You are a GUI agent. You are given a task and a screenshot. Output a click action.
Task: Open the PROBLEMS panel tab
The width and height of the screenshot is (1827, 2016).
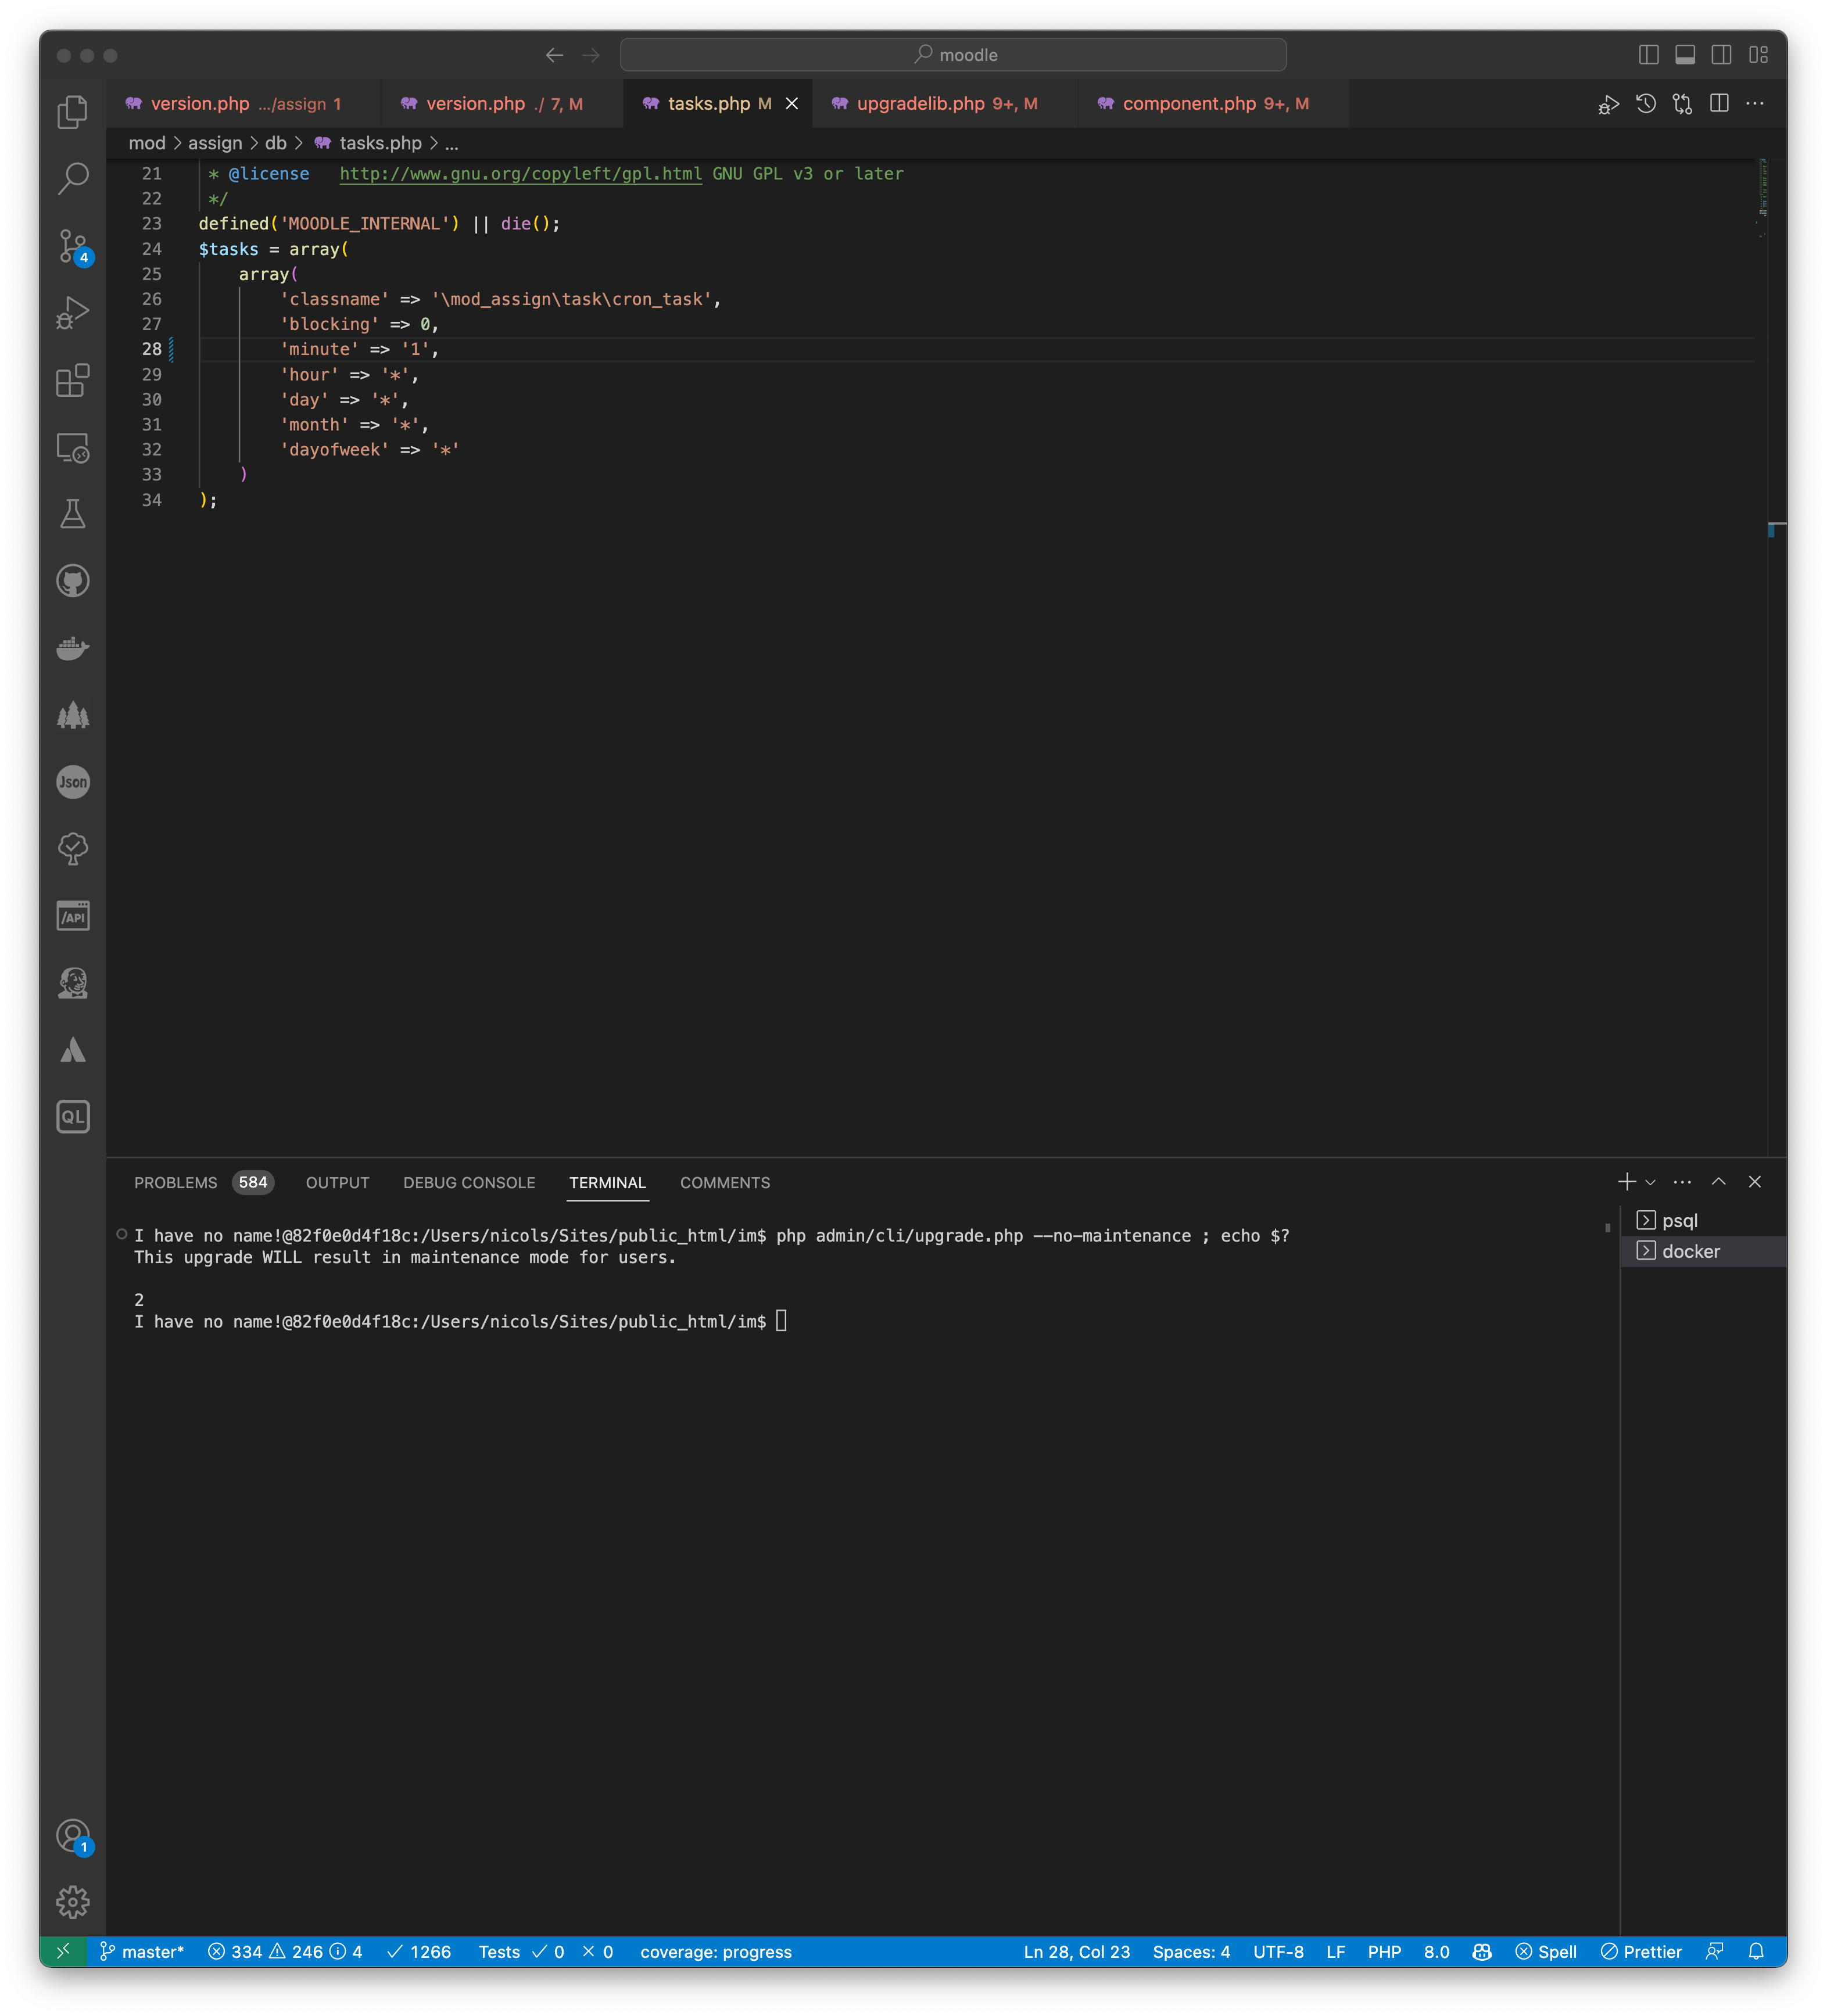204,1182
